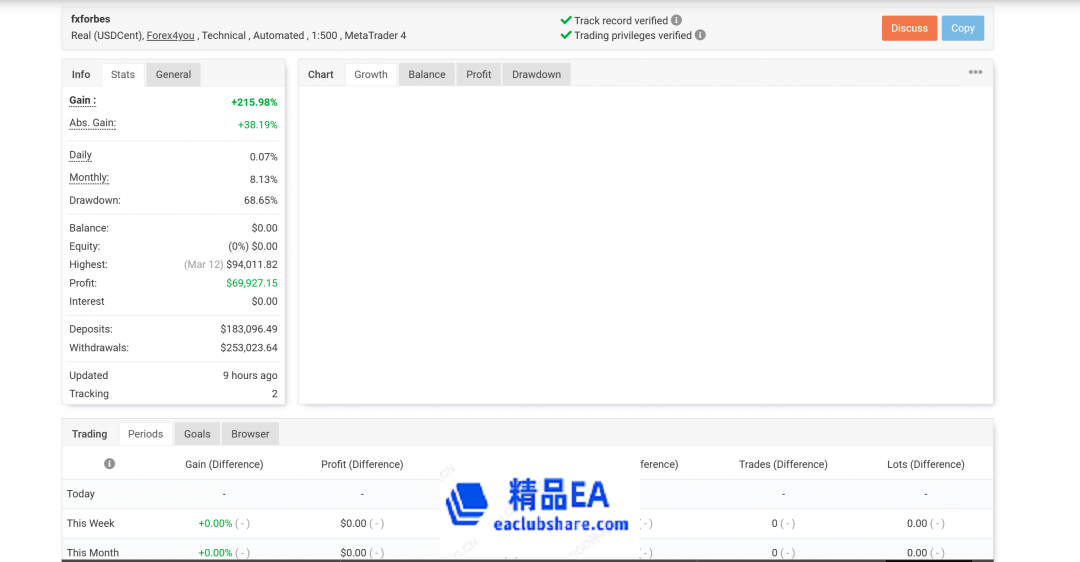This screenshot has width=1080, height=562.
Task: Click info icon in Periods table header
Action: [110, 464]
